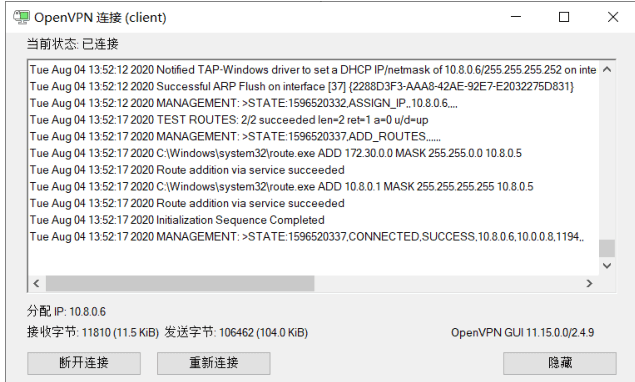Click the 重新连接 reconnect button
Screen dimensions: 635x382
click(213, 363)
